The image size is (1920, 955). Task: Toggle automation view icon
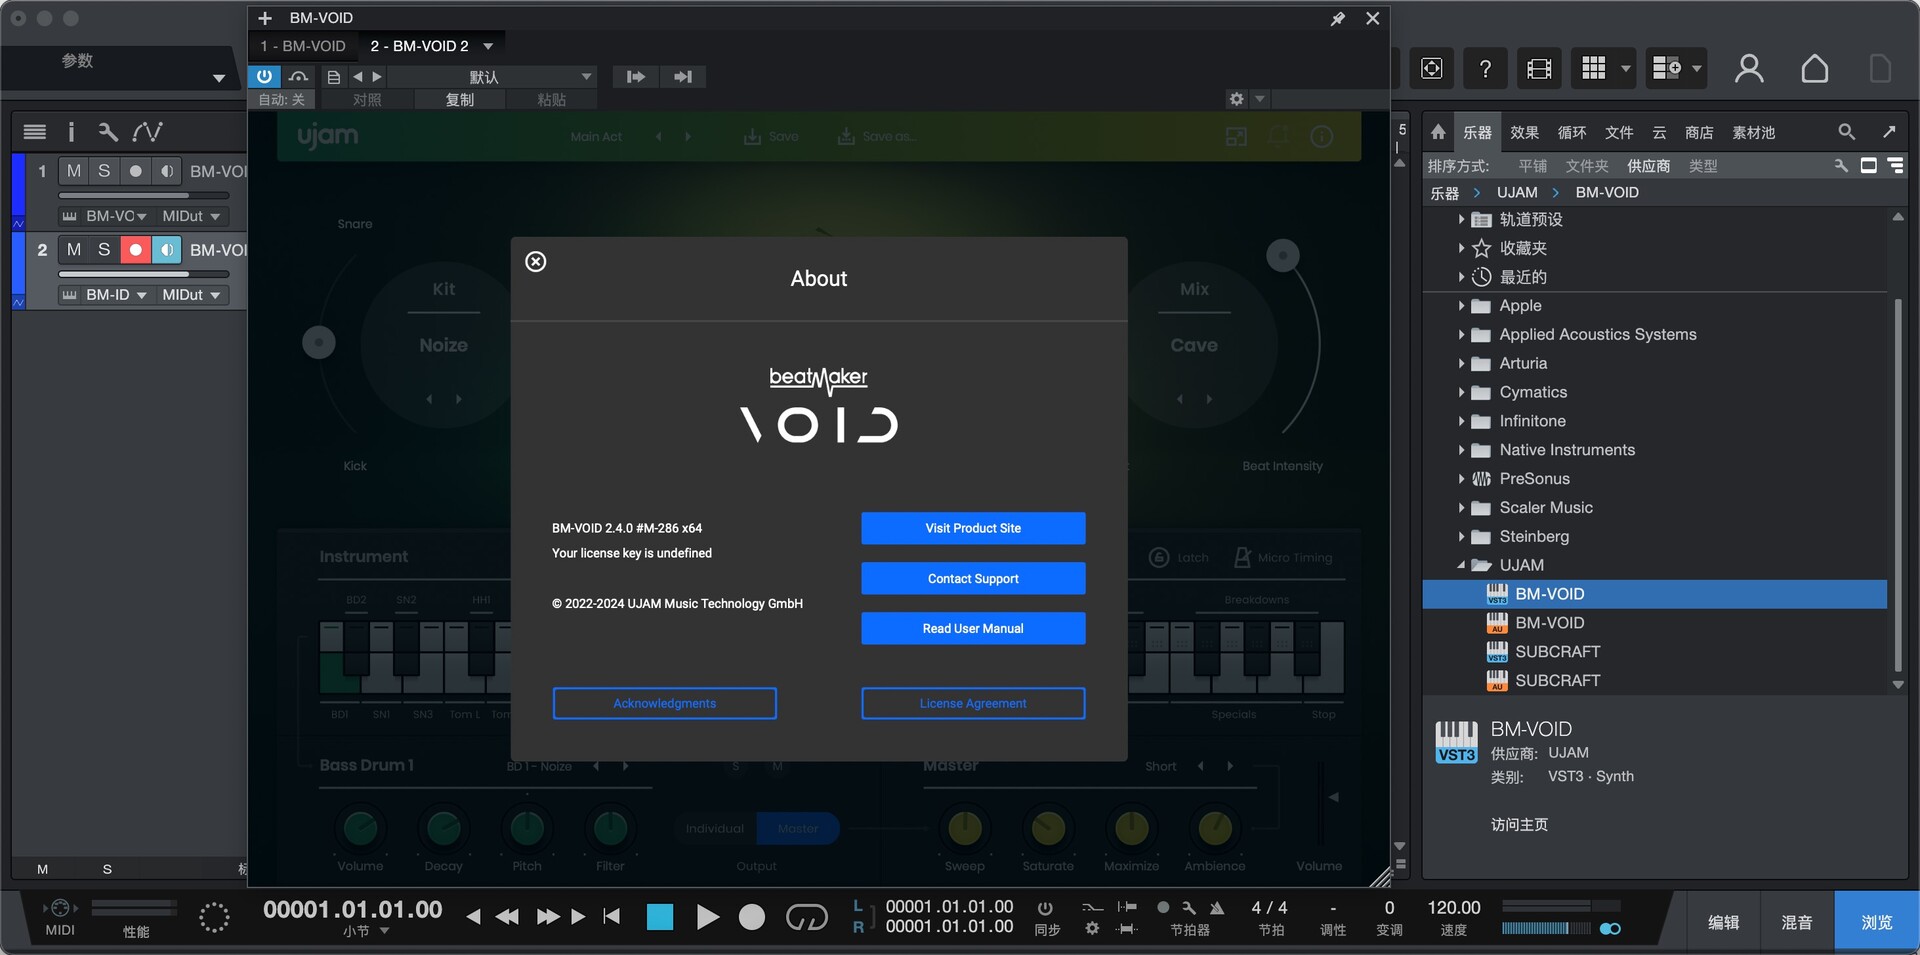147,131
